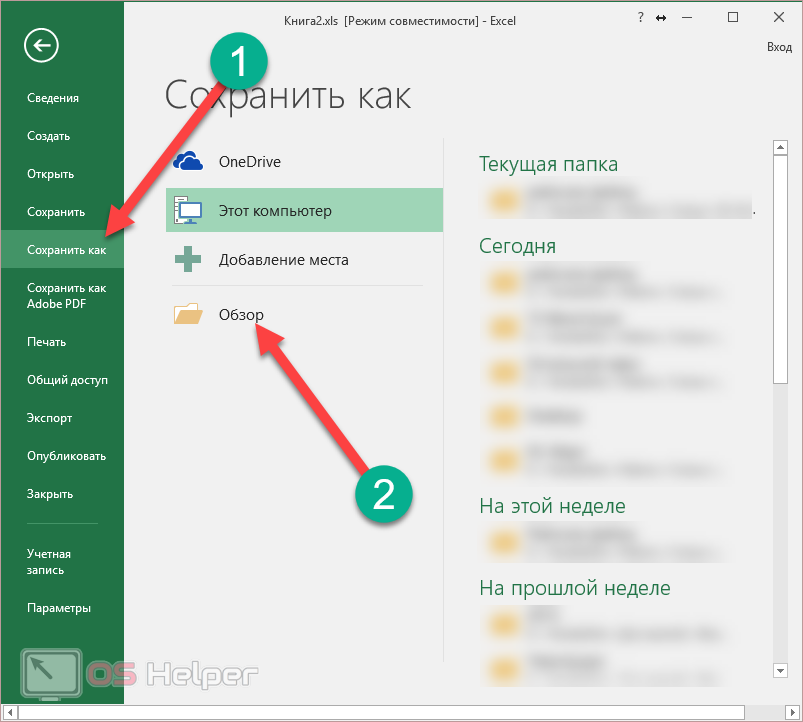Viewport: 803px width, 722px height.
Task: Choose Закрыть from the sidebar
Action: [50, 494]
